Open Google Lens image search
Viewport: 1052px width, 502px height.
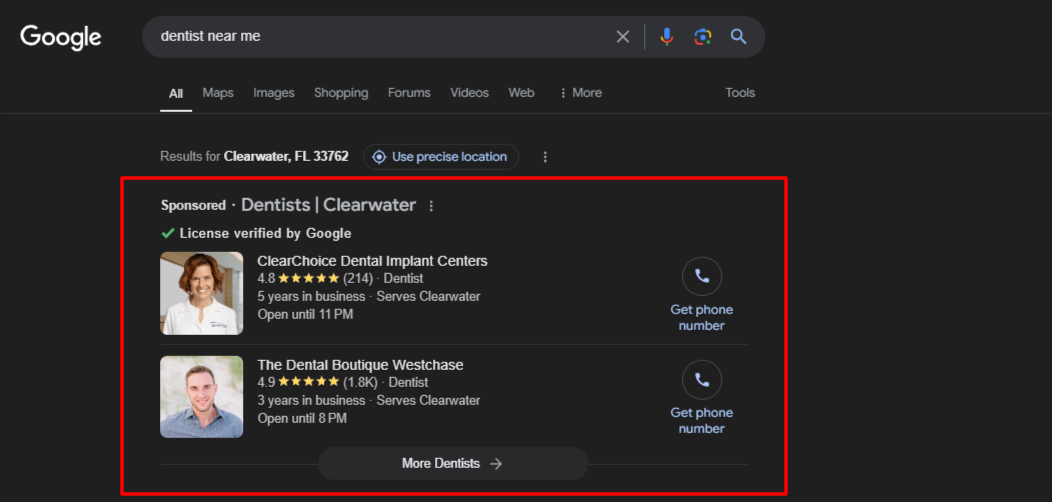click(x=702, y=37)
